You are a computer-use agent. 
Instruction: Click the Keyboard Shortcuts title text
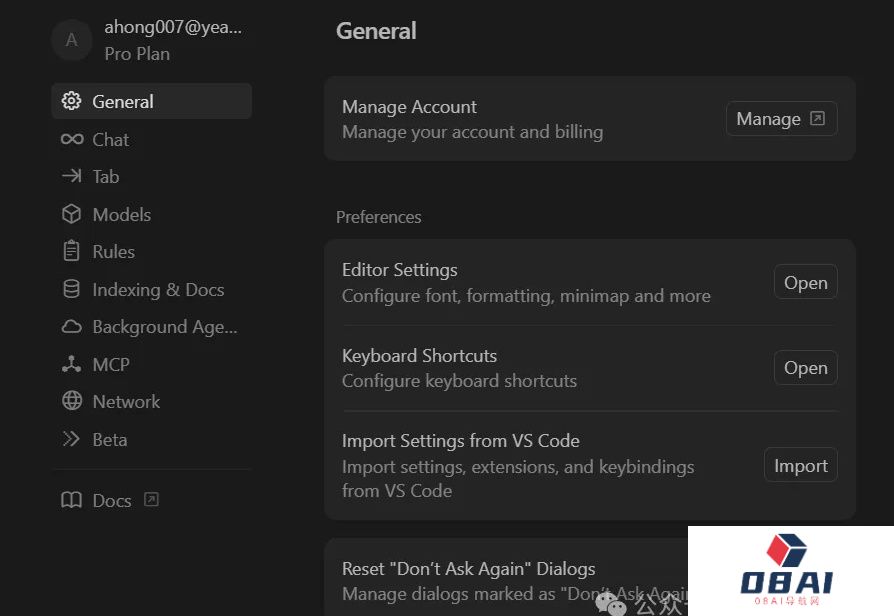point(420,355)
